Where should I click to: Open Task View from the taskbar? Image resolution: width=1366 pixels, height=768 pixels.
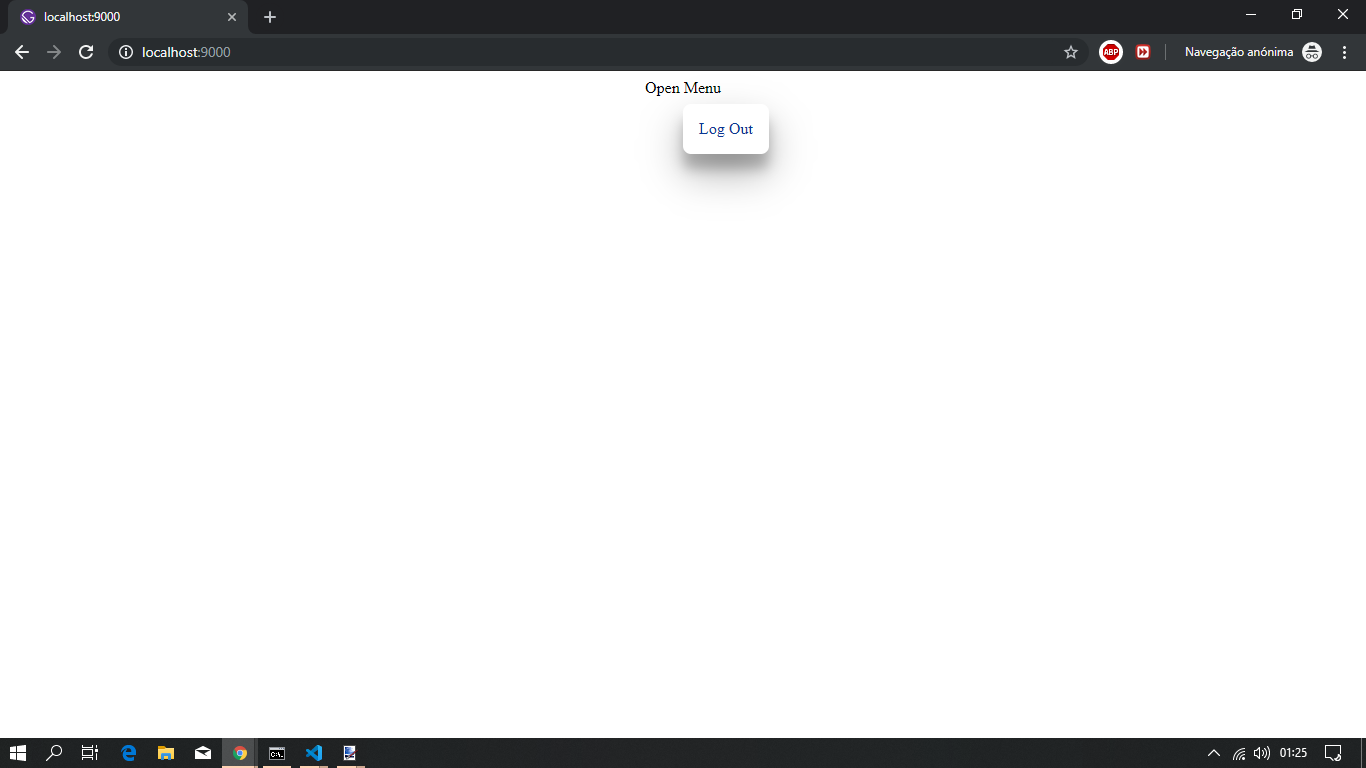[89, 753]
